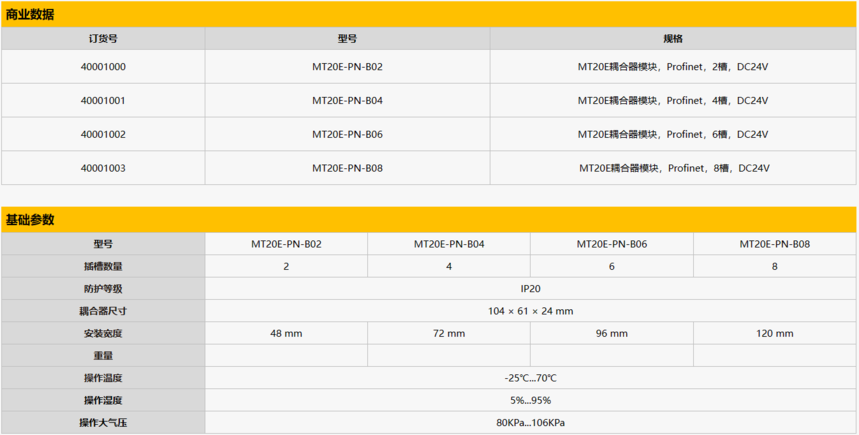Click slot count value 4

[449, 267]
